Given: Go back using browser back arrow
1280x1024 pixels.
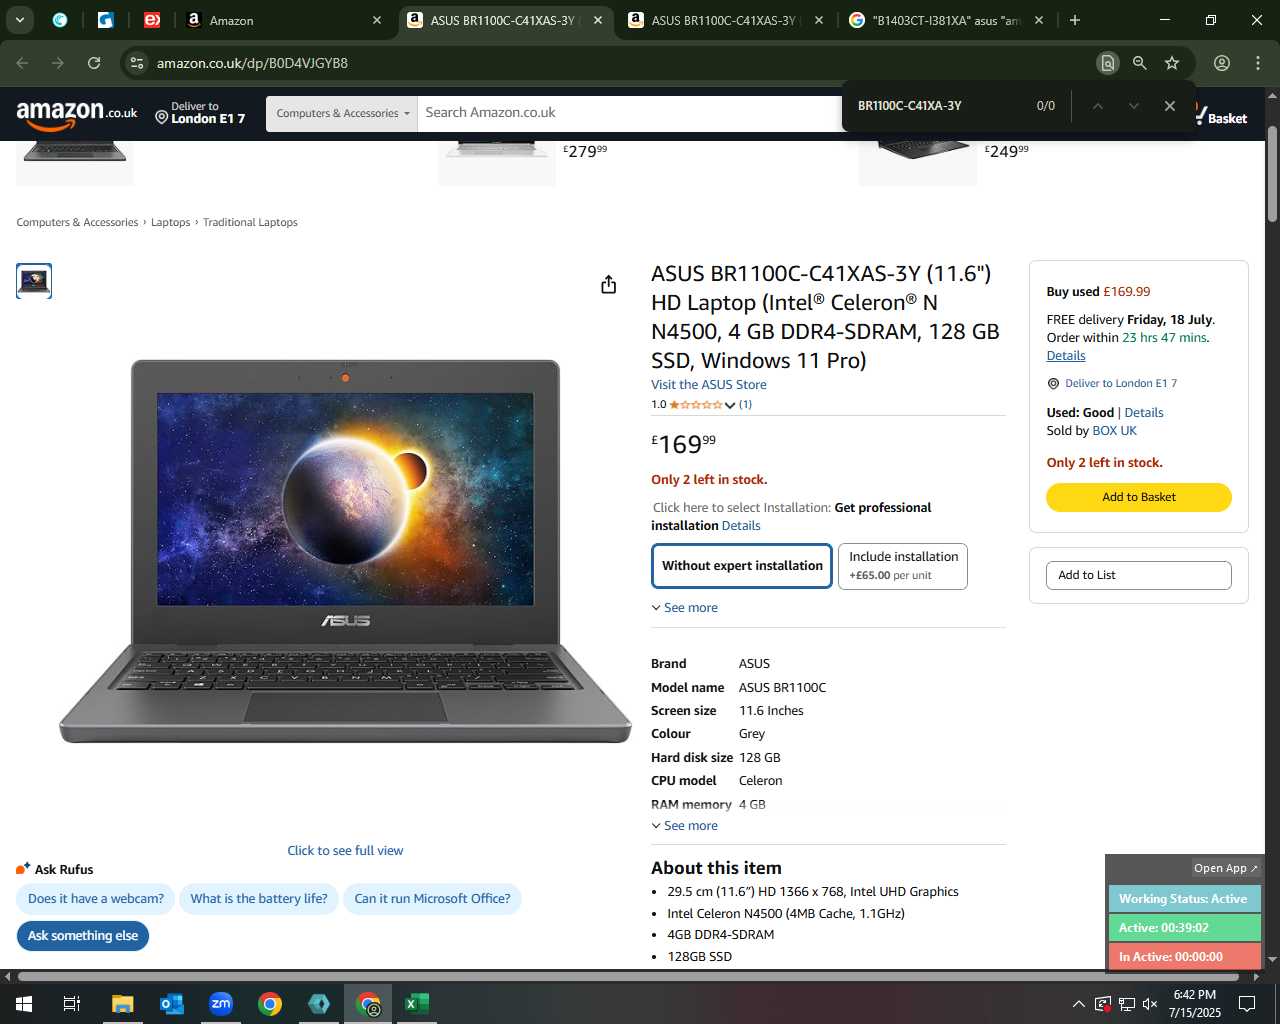Looking at the screenshot, I should point(22,63).
